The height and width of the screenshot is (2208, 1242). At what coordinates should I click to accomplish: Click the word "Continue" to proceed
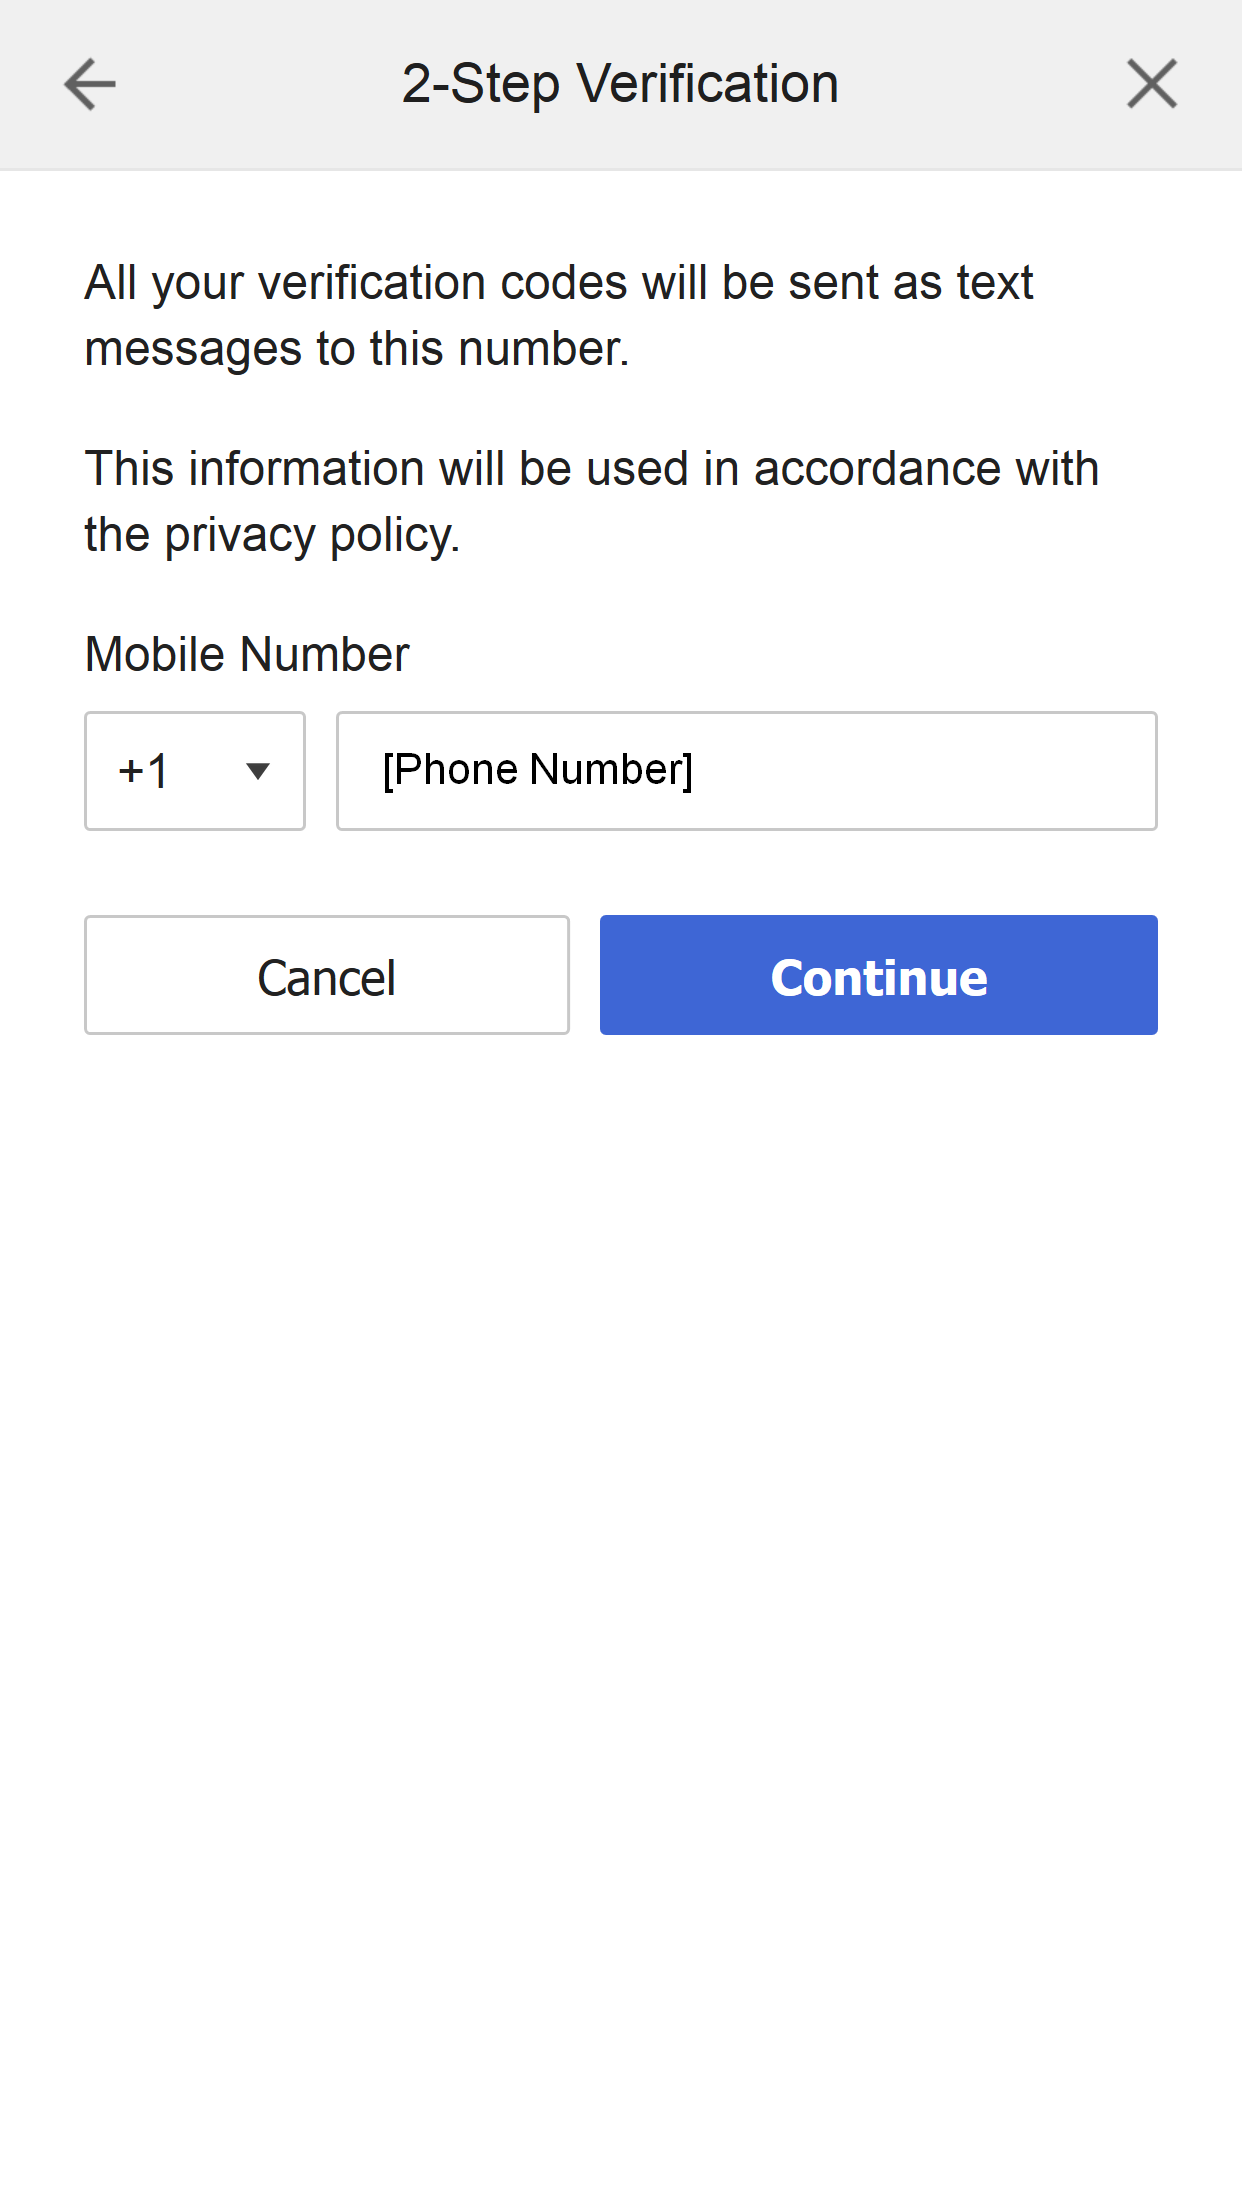879,977
